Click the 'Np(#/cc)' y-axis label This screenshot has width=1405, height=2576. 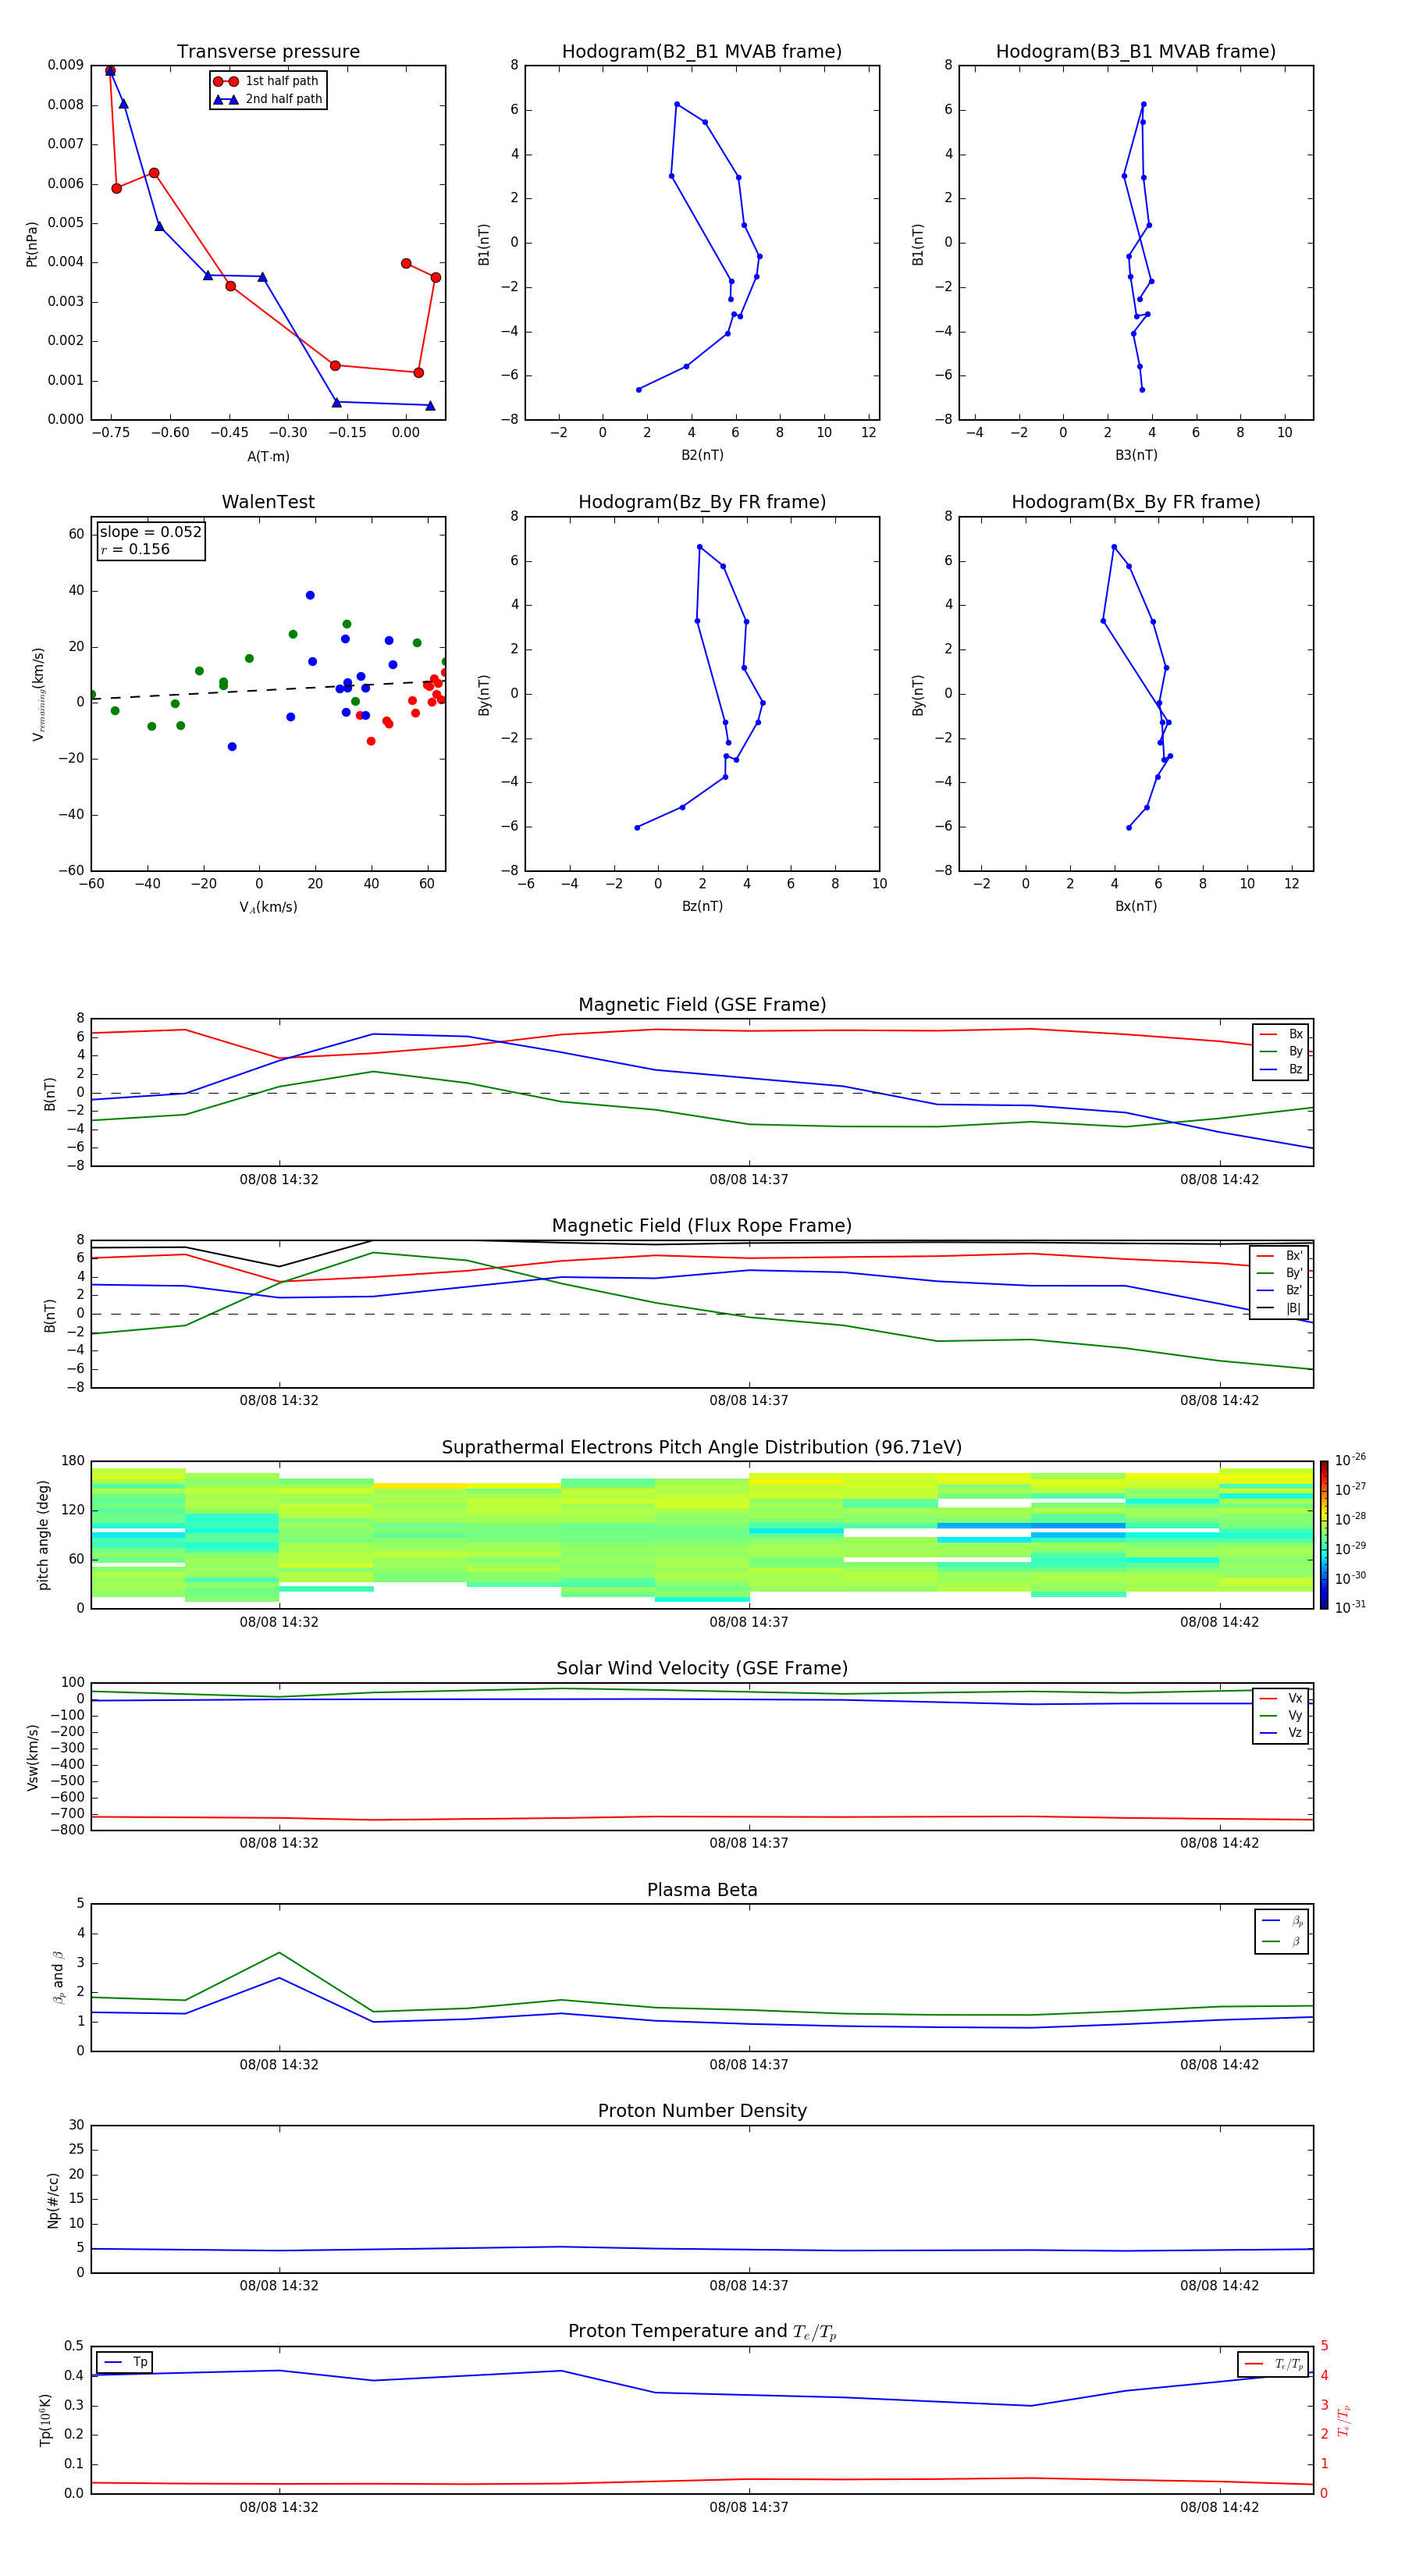[53, 2201]
